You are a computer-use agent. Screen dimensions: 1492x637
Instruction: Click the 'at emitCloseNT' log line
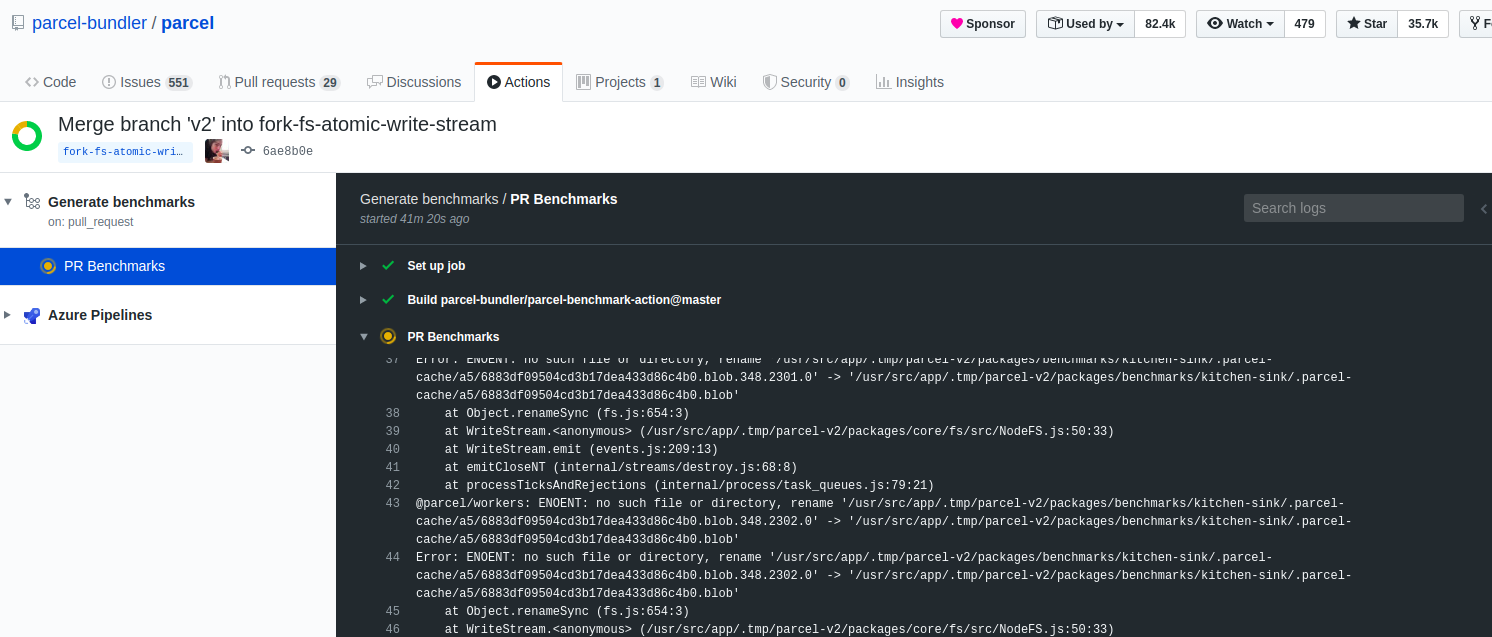click(x=621, y=468)
